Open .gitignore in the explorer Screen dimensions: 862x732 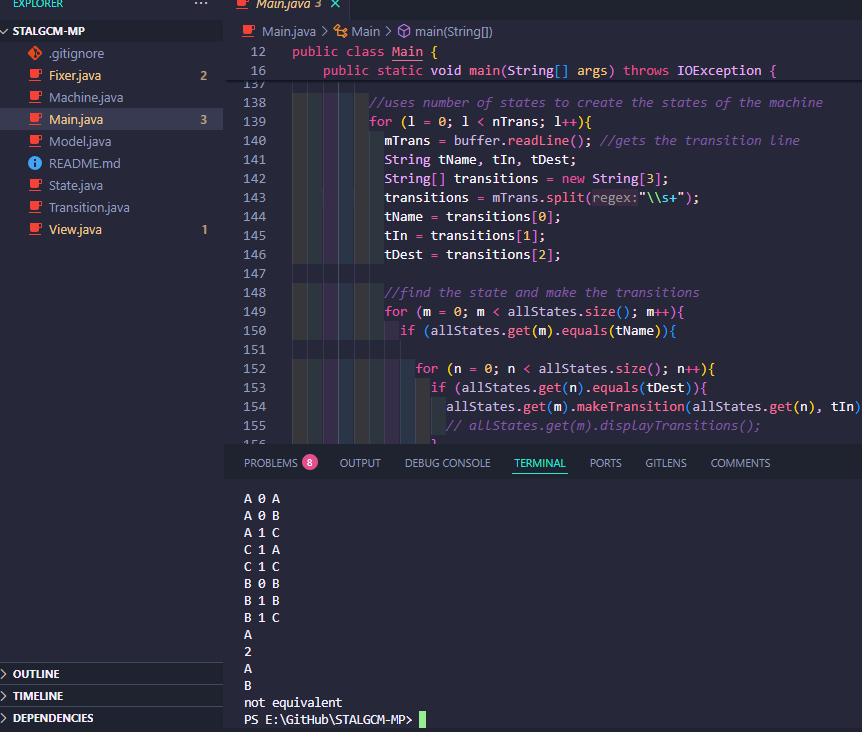pos(76,53)
